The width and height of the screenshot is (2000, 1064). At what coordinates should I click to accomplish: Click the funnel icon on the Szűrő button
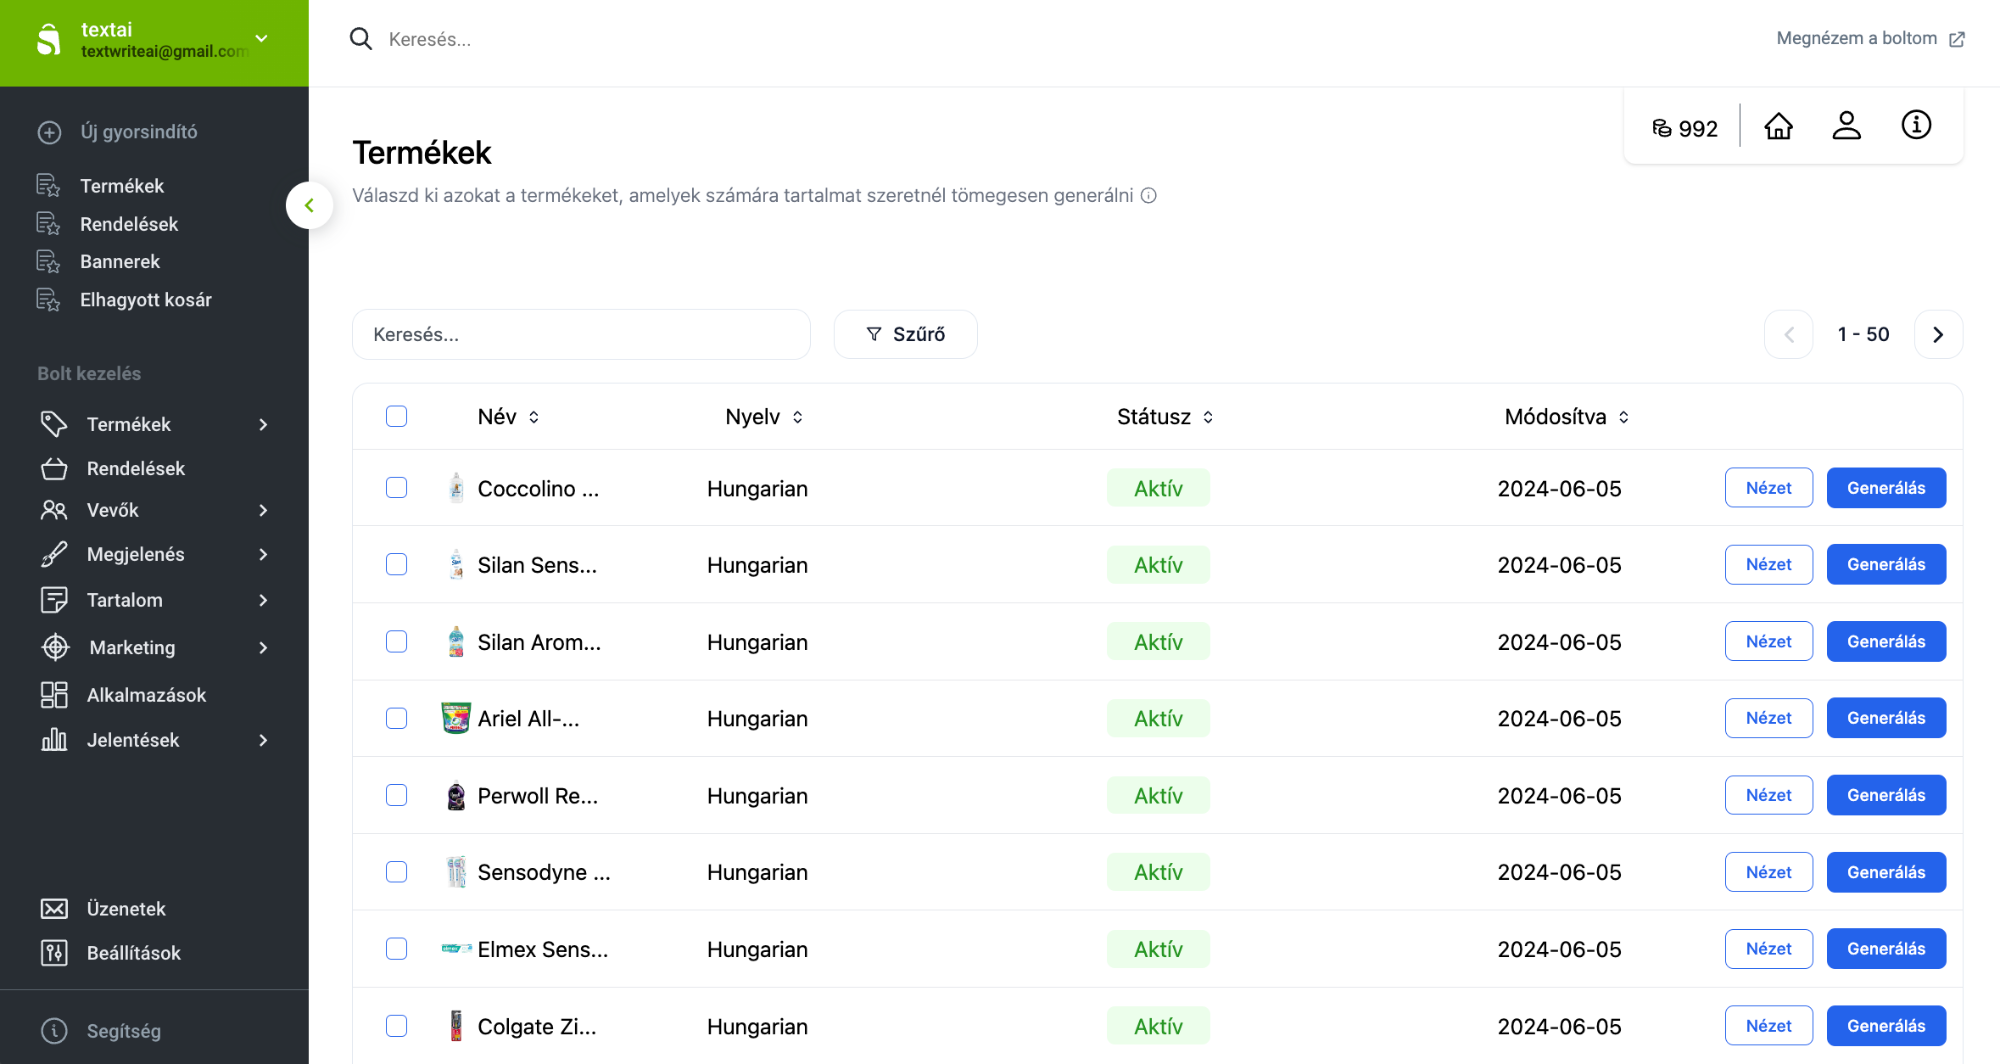coord(874,334)
